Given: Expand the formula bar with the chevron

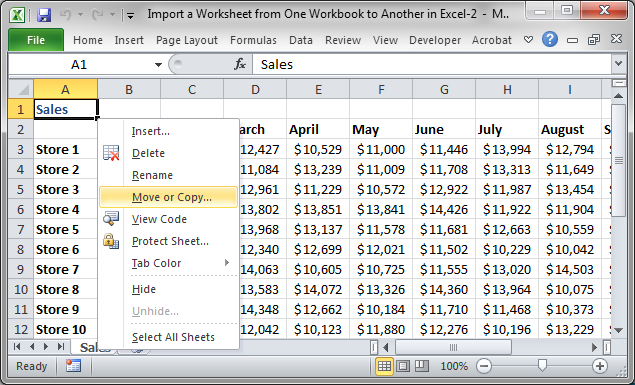Looking at the screenshot, I should coord(618,64).
